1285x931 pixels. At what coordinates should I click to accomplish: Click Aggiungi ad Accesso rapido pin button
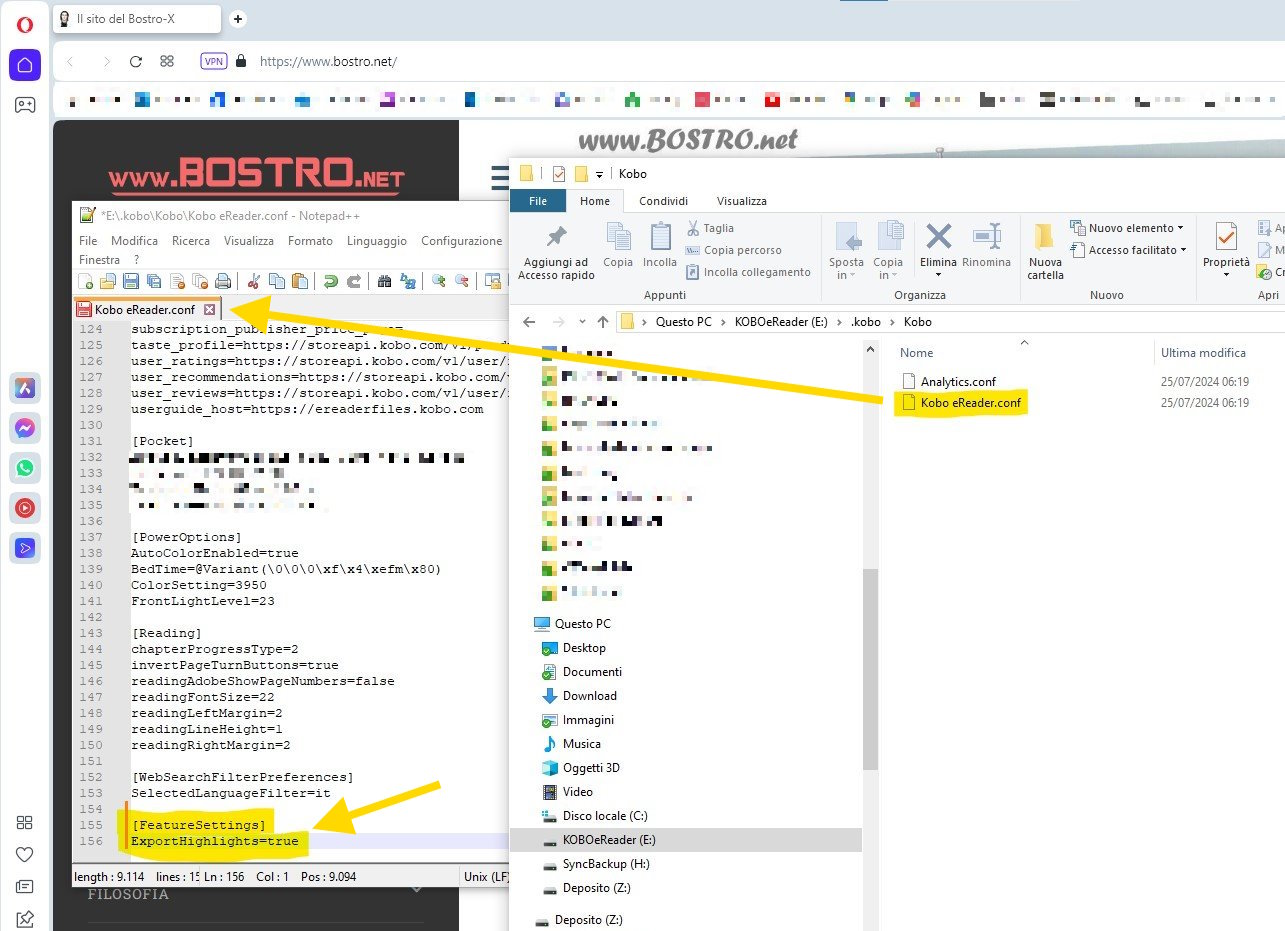(x=556, y=253)
